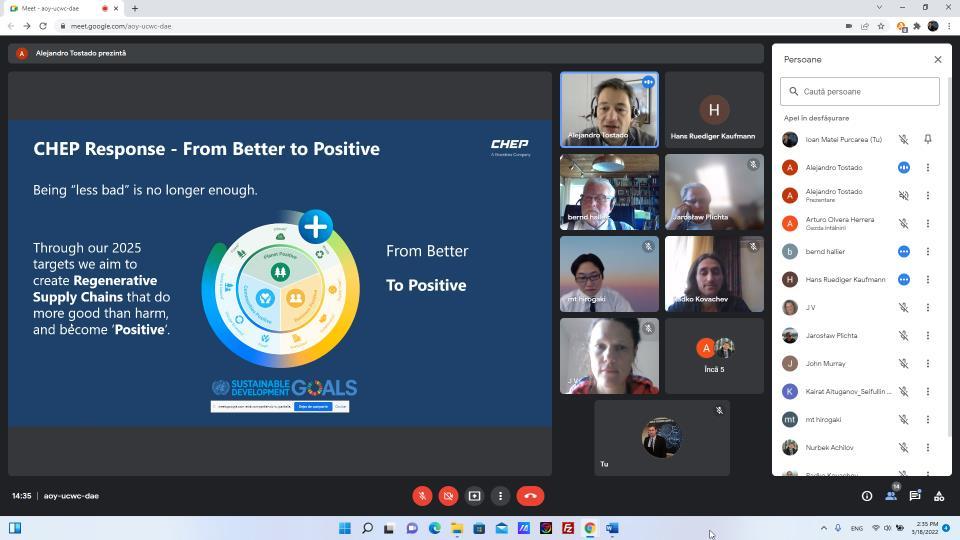
Task: Toggle the people panel icon
Action: [891, 496]
